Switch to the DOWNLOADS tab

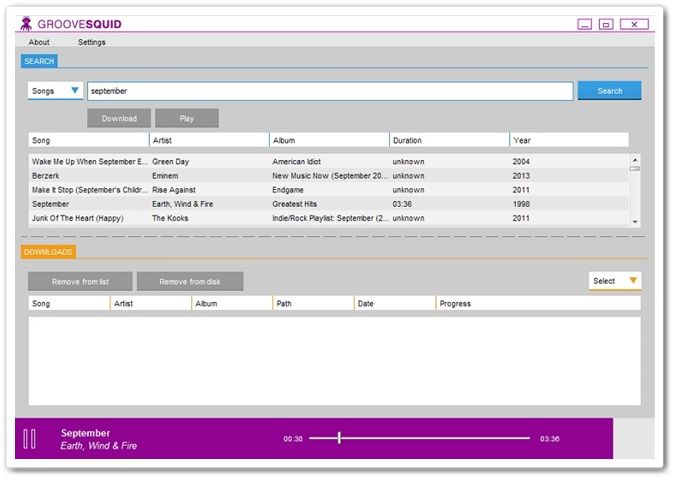[x=48, y=252]
